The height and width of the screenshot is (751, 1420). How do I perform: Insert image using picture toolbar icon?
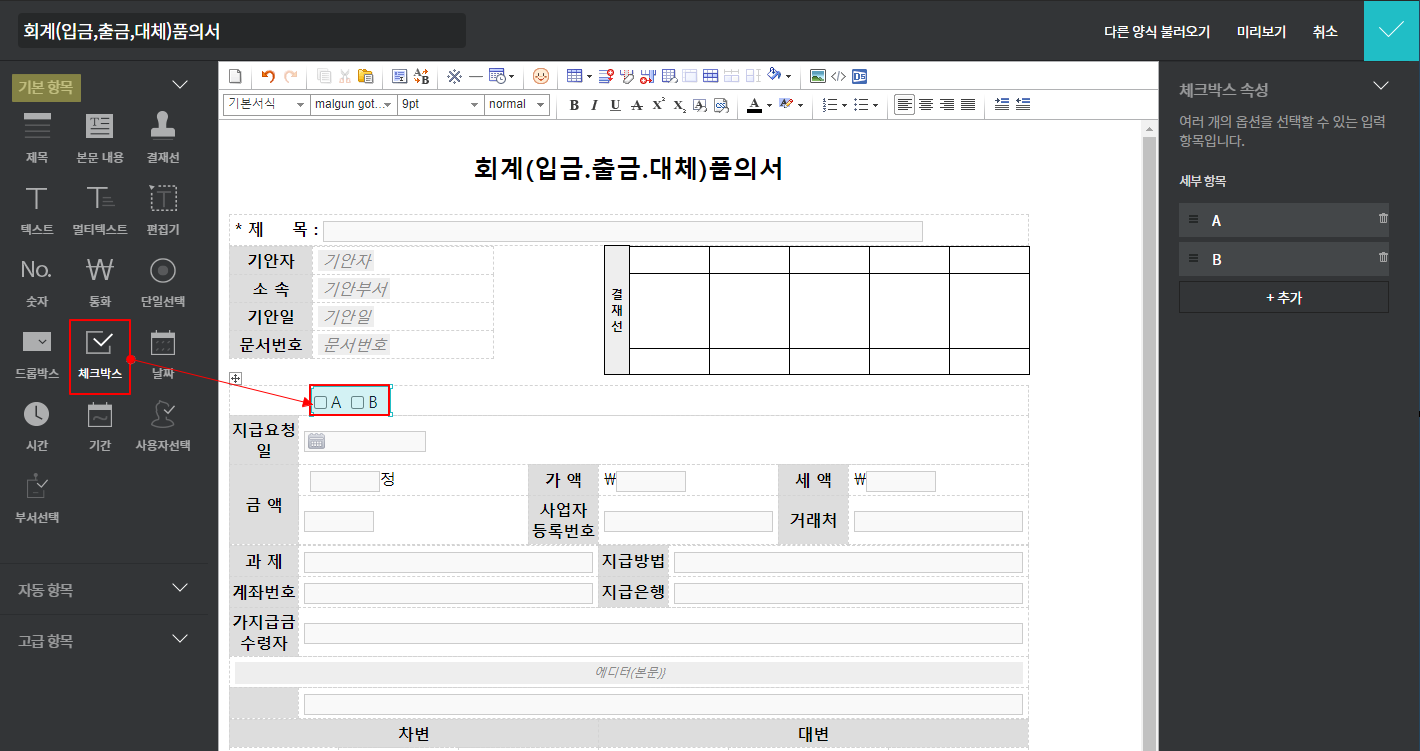[x=818, y=76]
